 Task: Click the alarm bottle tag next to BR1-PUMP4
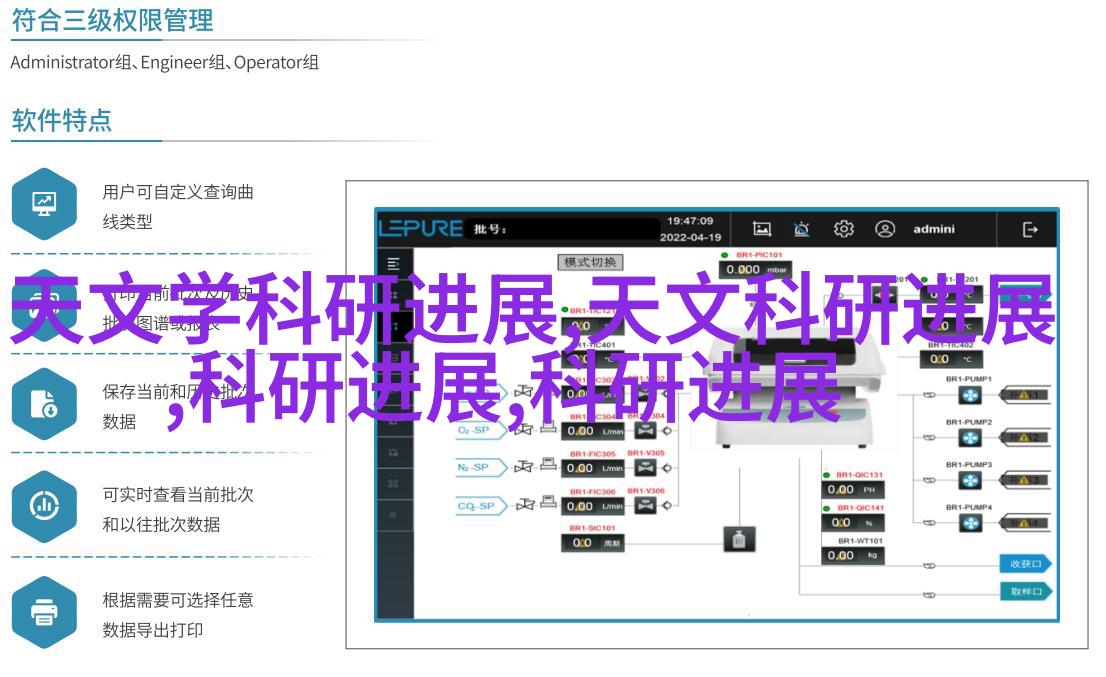(x=1026, y=523)
